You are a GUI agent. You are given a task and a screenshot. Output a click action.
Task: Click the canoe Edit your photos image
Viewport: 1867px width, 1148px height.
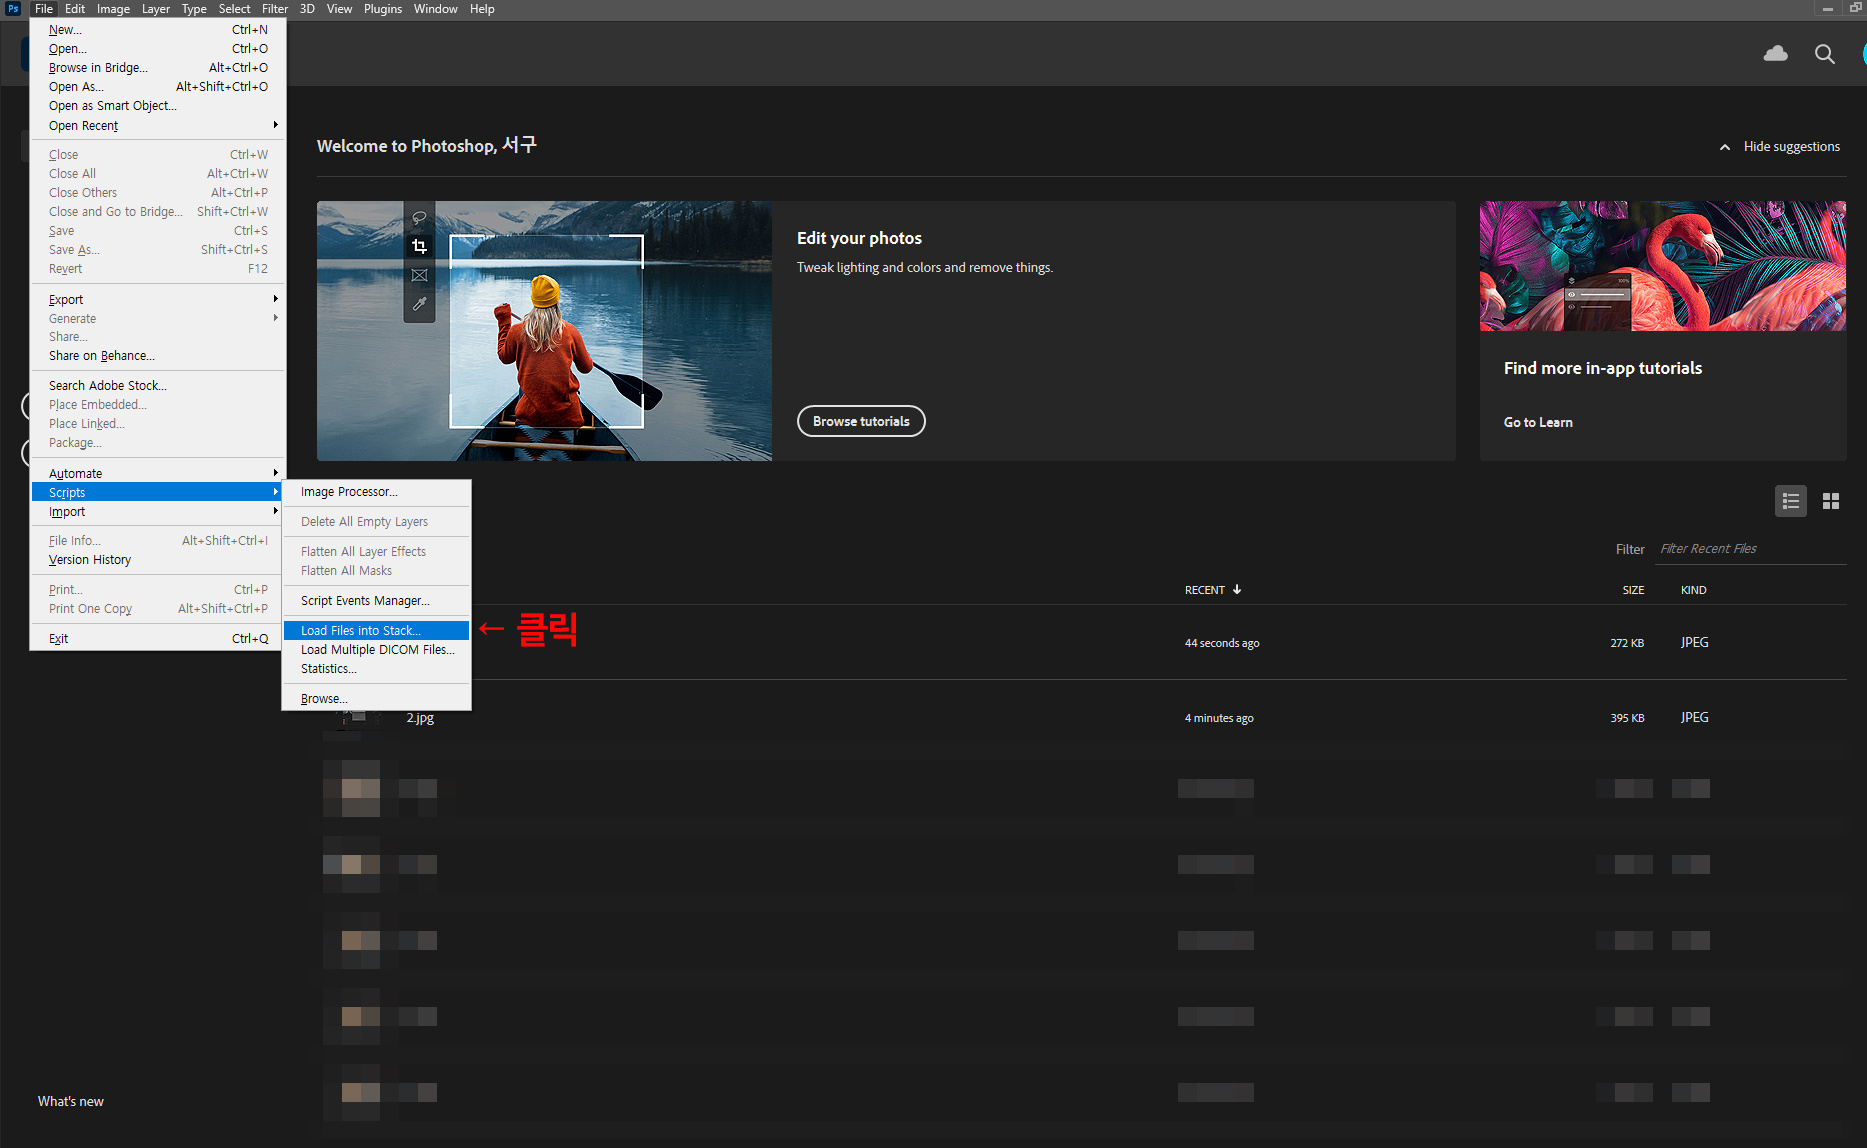click(x=544, y=331)
